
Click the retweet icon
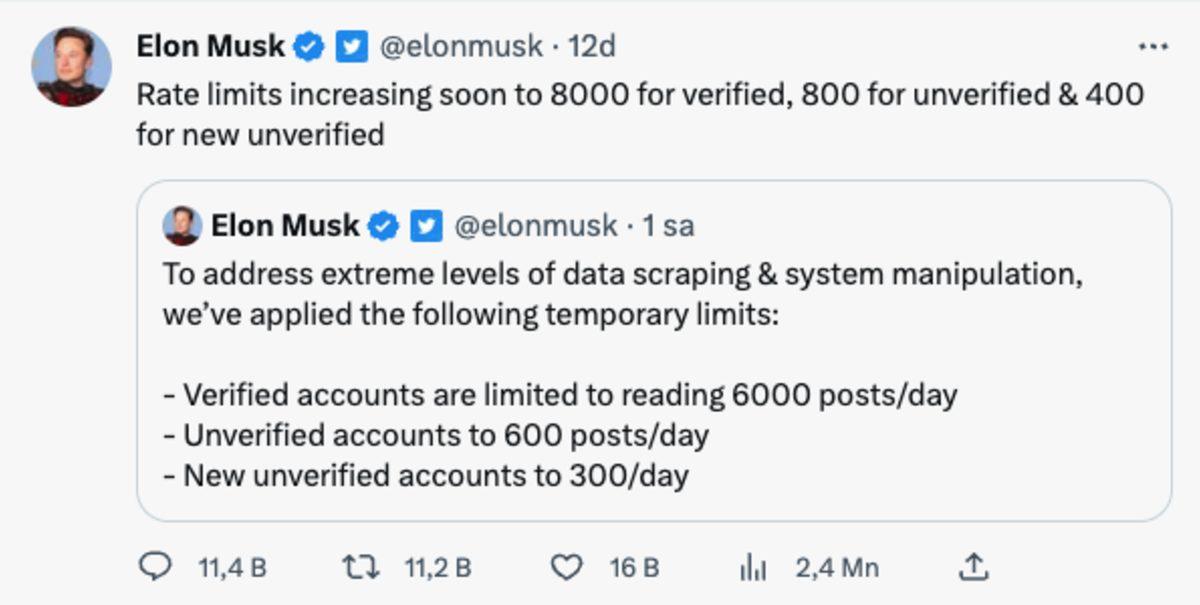362,566
